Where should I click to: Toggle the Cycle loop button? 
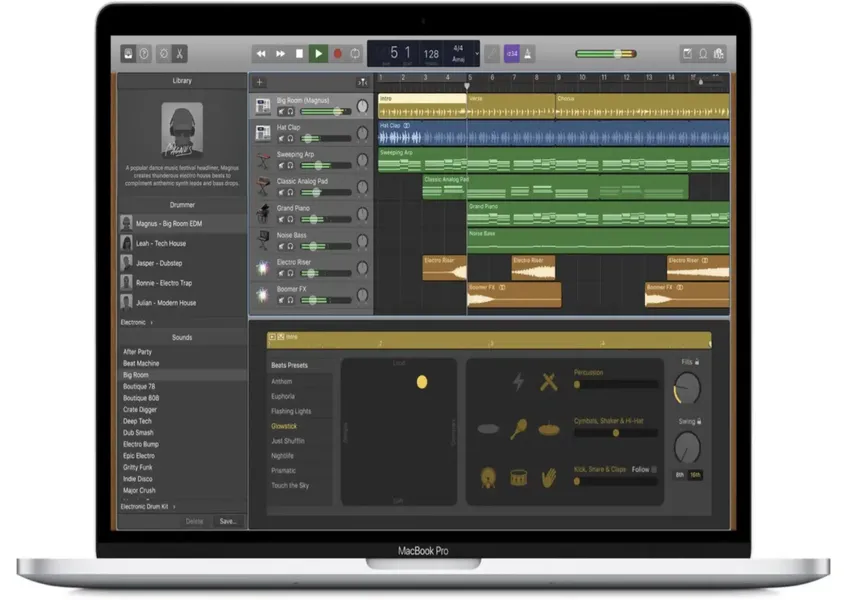pos(355,54)
